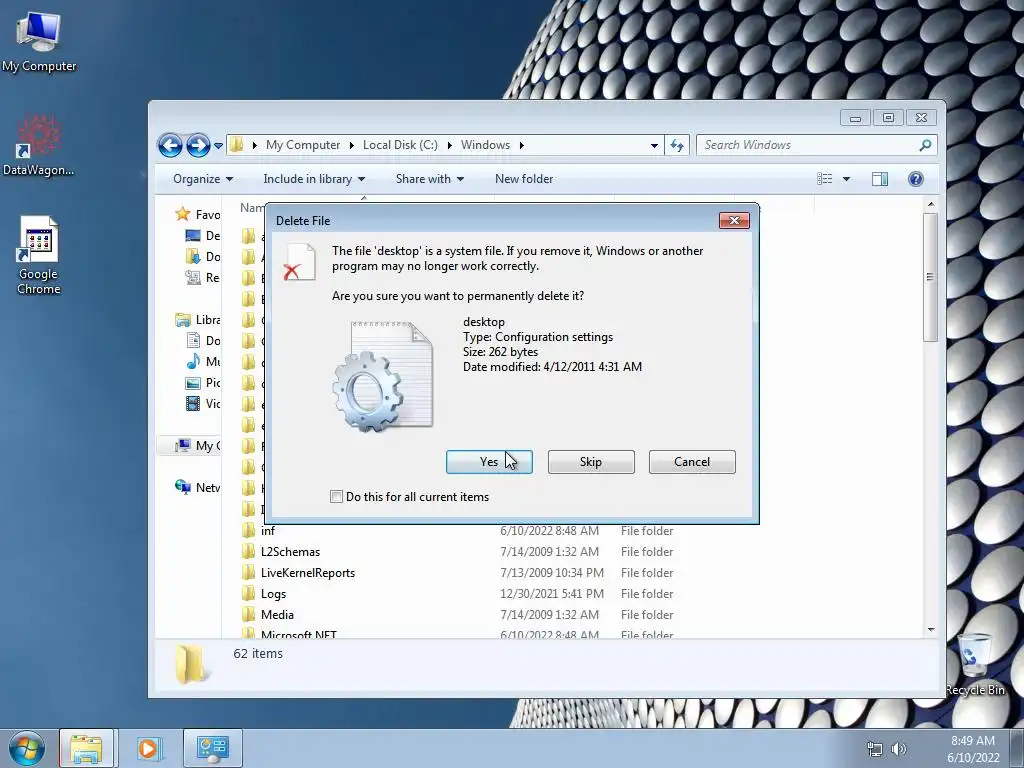Select the Media folder

(278, 615)
